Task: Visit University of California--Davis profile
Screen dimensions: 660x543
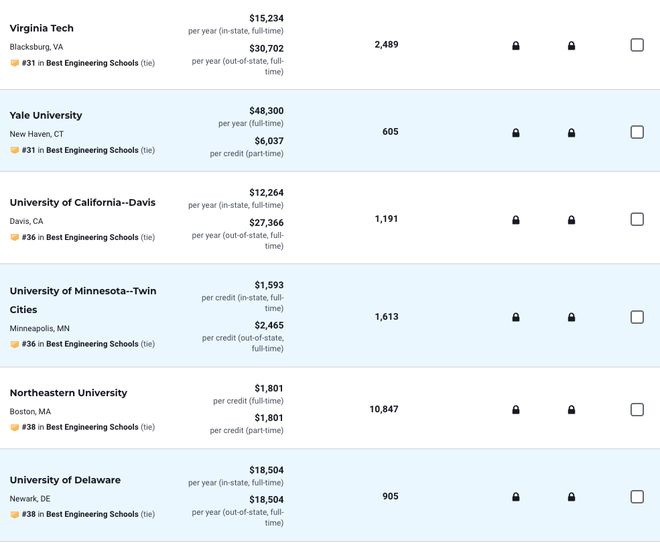Action: 82,202
